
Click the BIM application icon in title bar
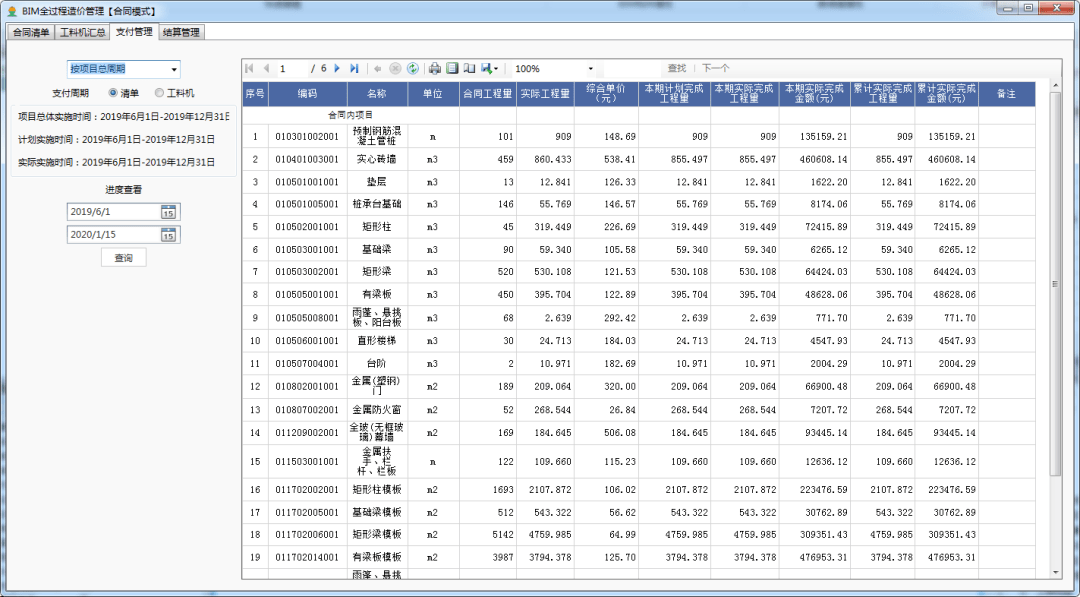pos(12,11)
